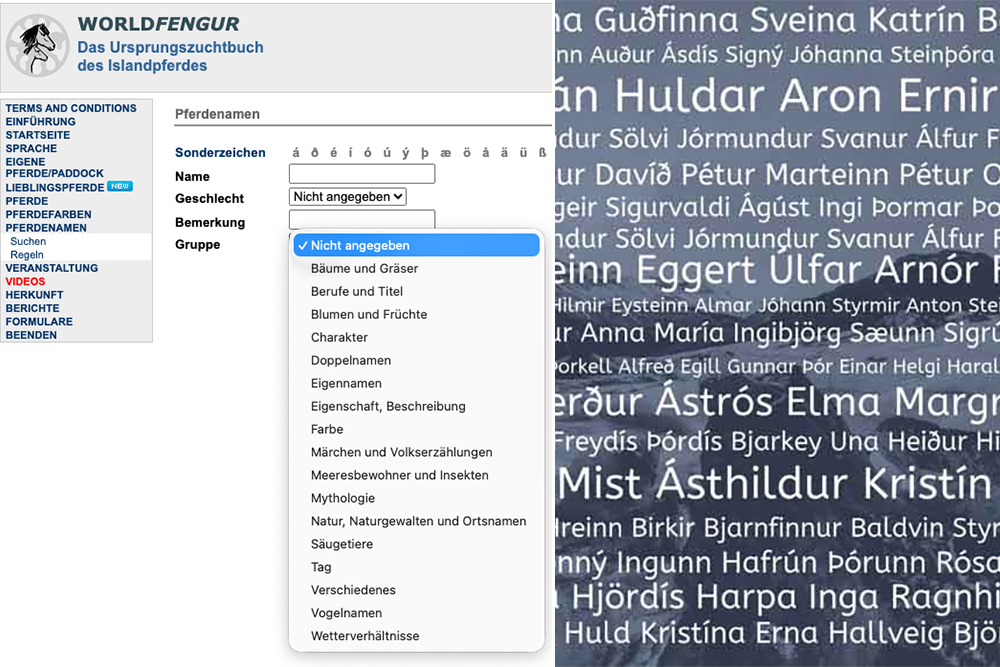Open the Geschlecht dropdown
1000x667 pixels.
pyautogui.click(x=347, y=196)
